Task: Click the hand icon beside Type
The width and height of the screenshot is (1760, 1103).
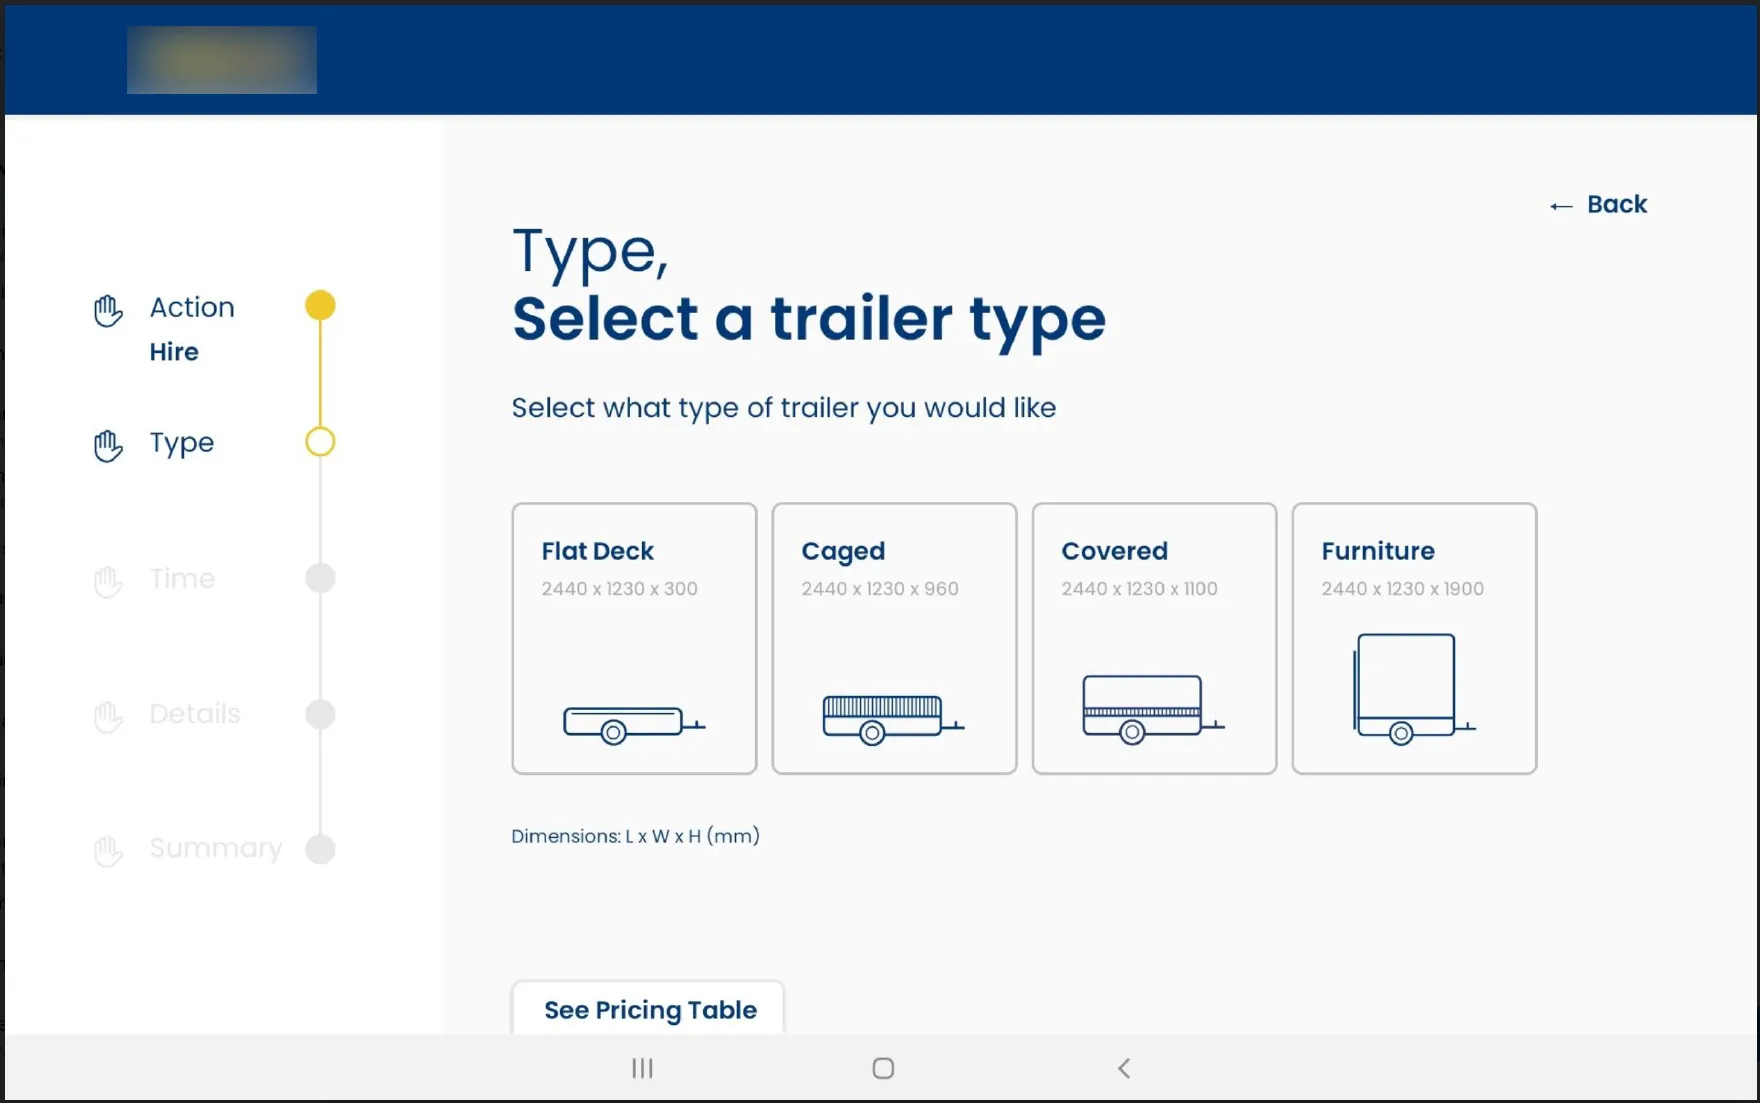Action: pyautogui.click(x=108, y=446)
